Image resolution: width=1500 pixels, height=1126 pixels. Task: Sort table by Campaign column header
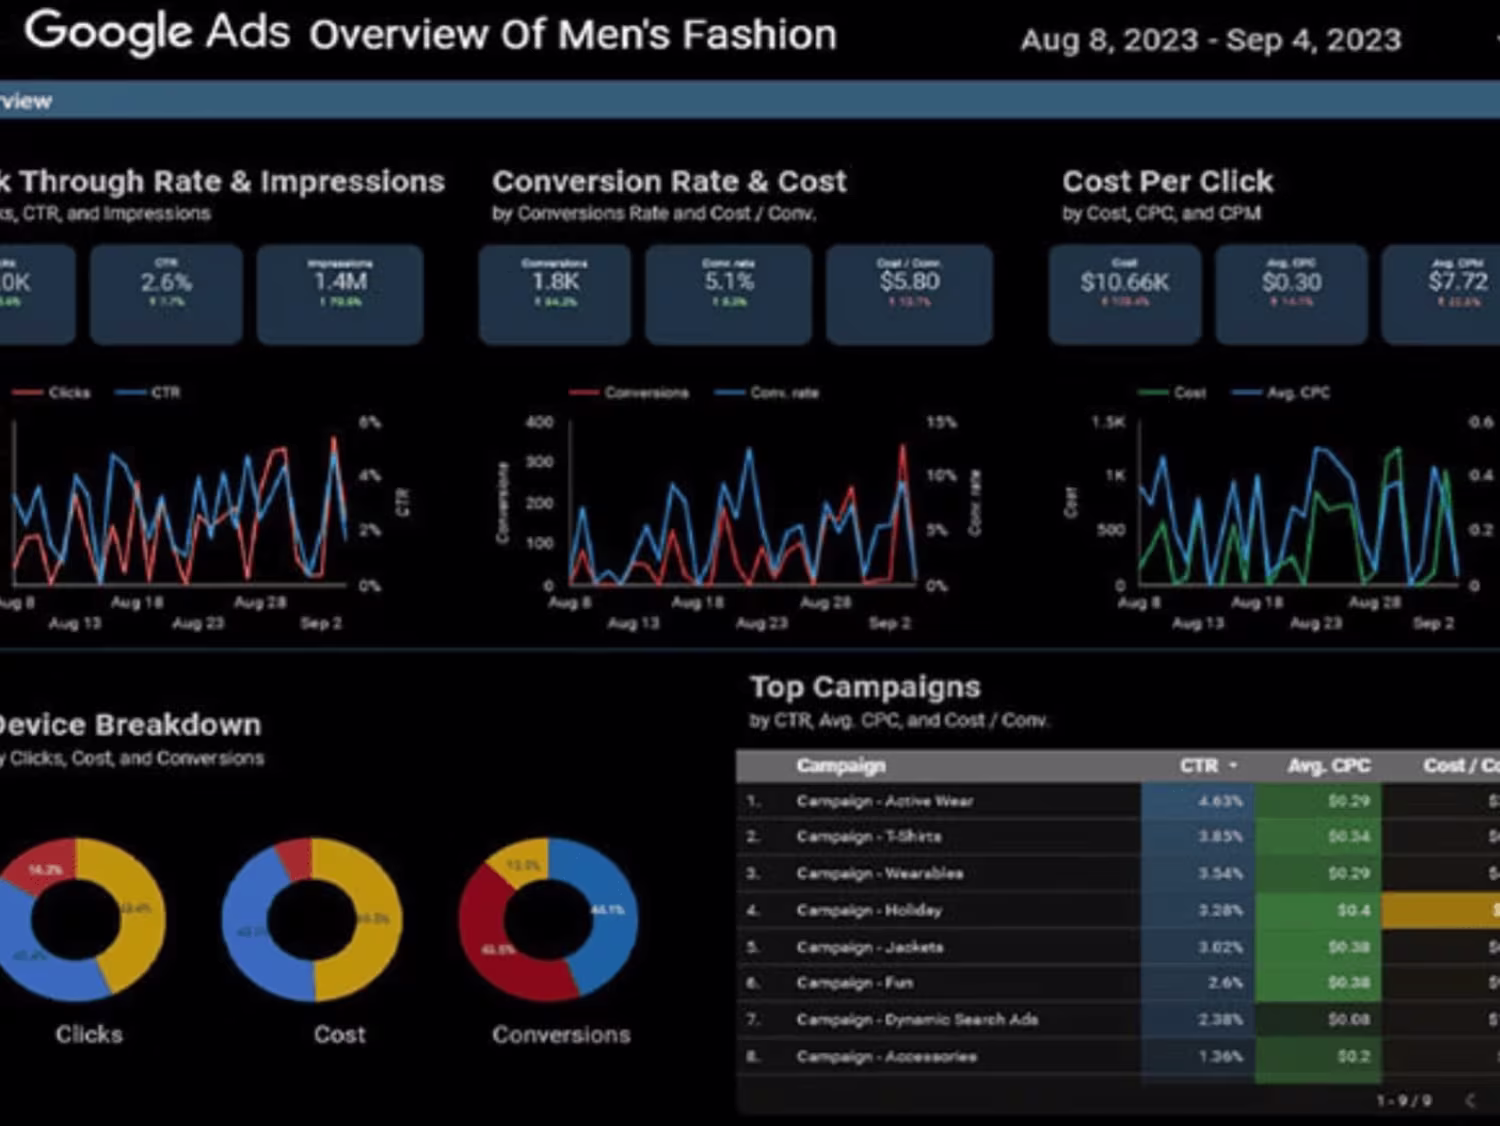click(x=841, y=765)
